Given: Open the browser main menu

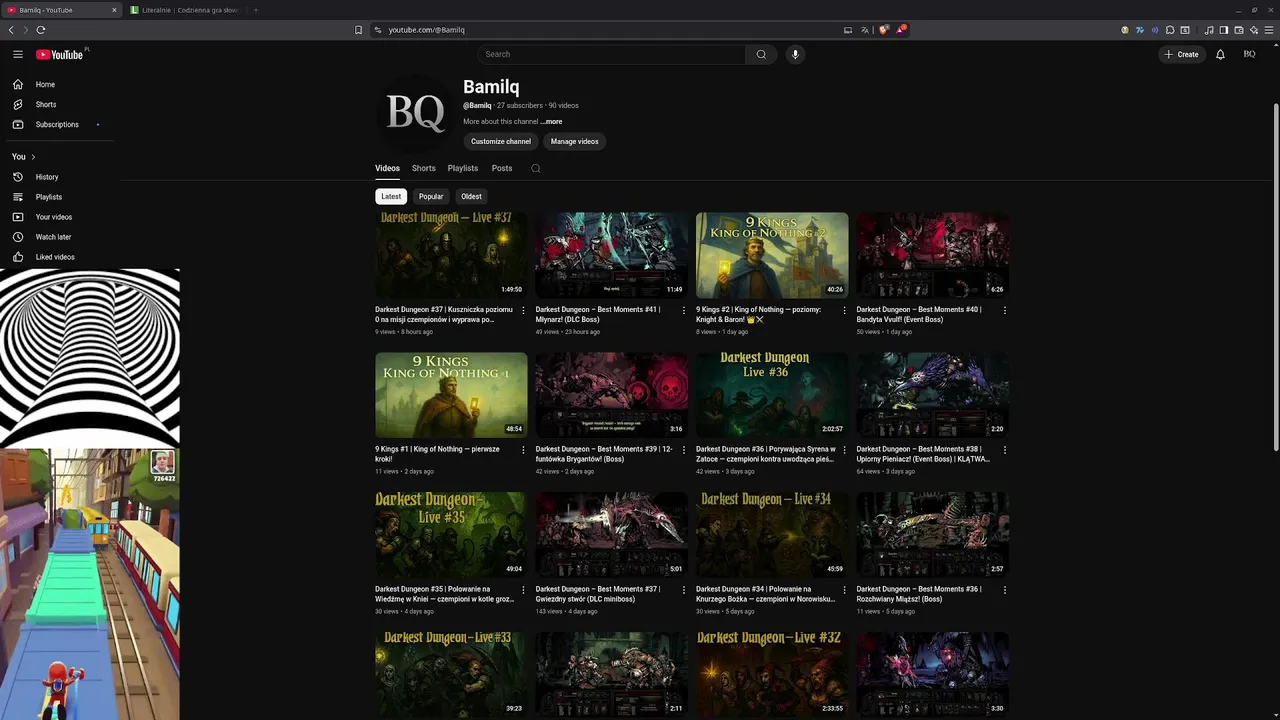Looking at the screenshot, I should pyautogui.click(x=1269, y=30).
